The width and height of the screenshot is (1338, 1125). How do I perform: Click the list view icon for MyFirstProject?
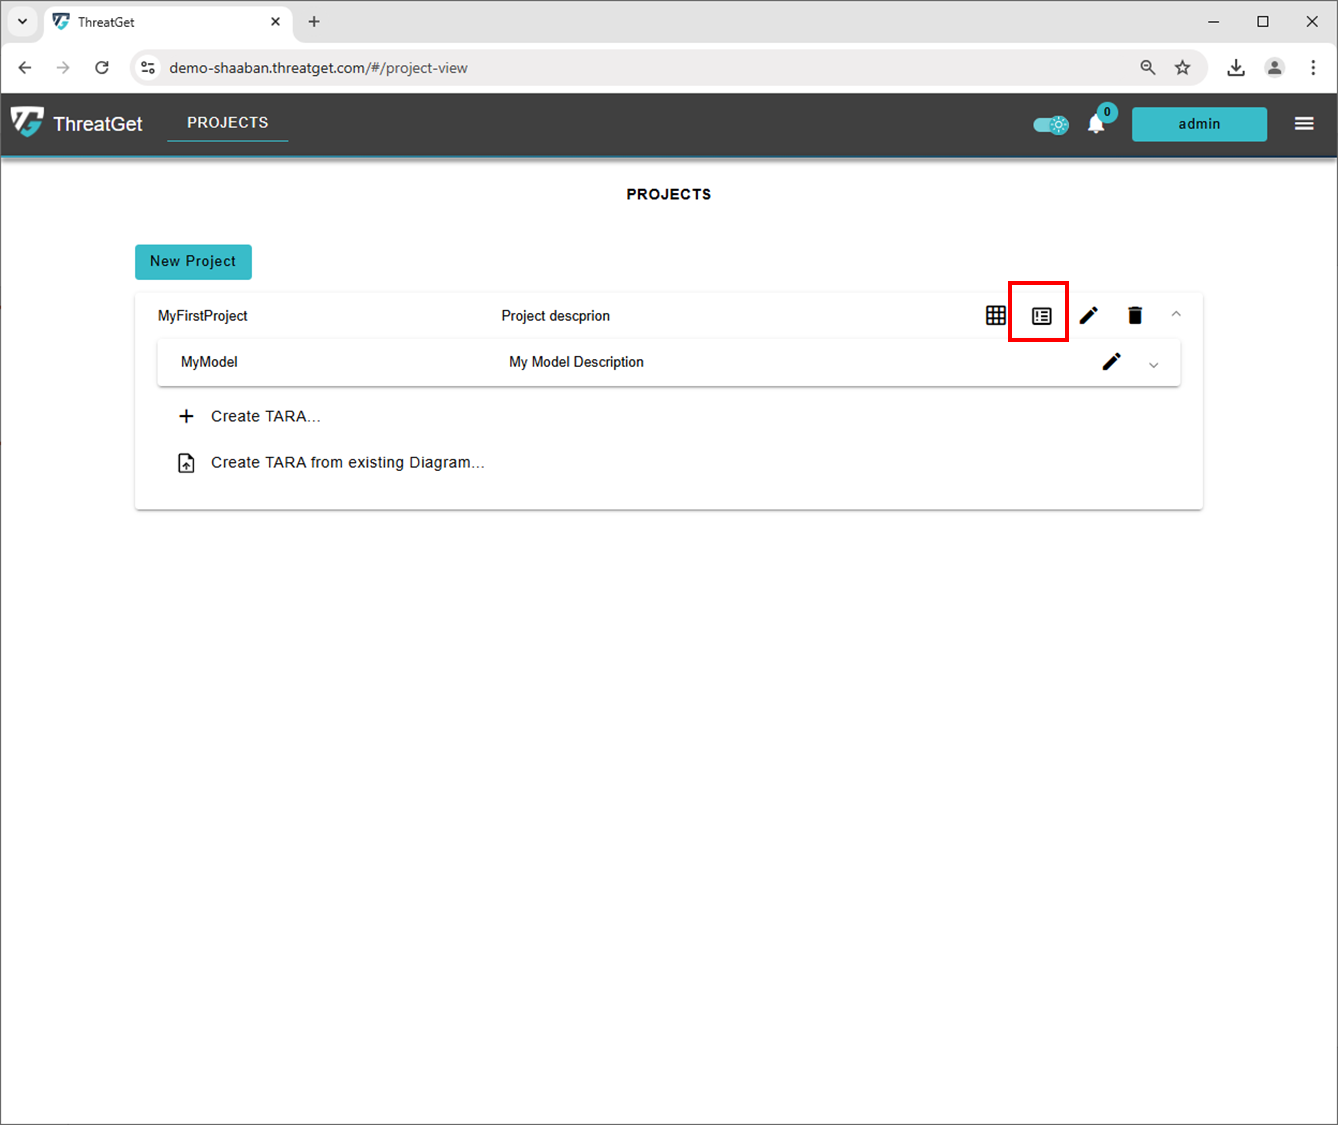coord(1041,315)
